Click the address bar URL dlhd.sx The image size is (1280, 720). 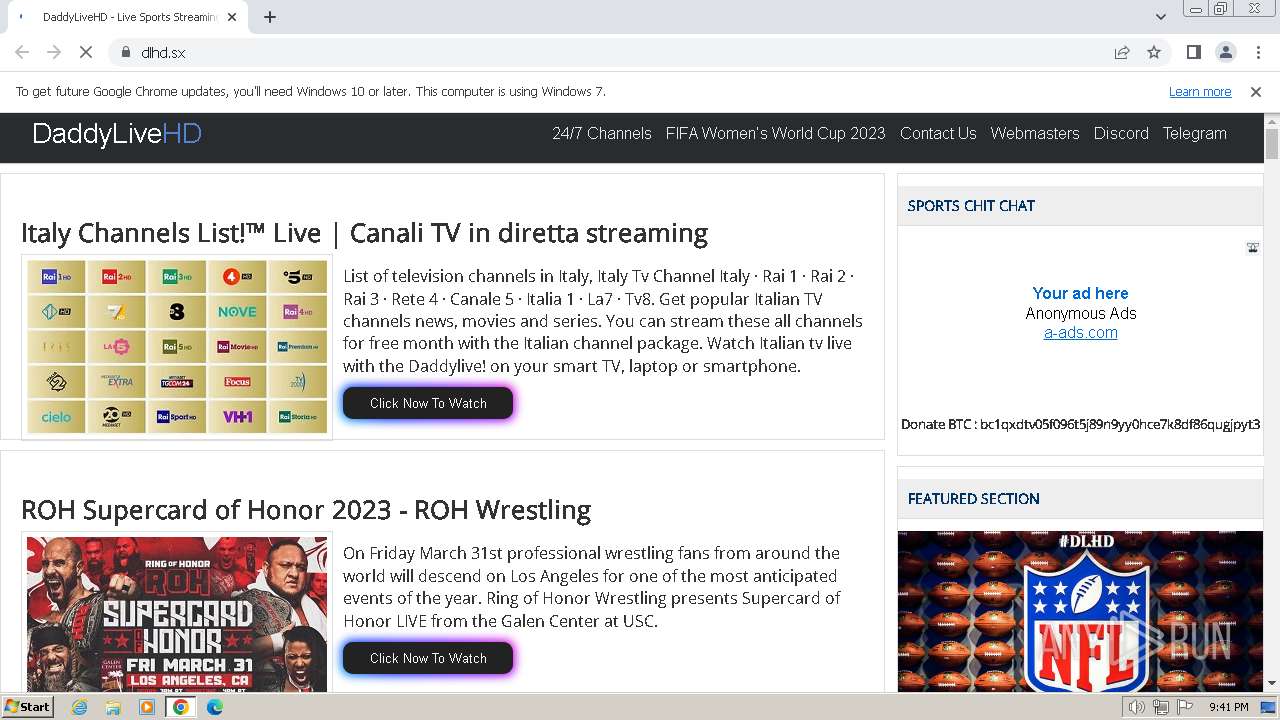click(x=163, y=52)
